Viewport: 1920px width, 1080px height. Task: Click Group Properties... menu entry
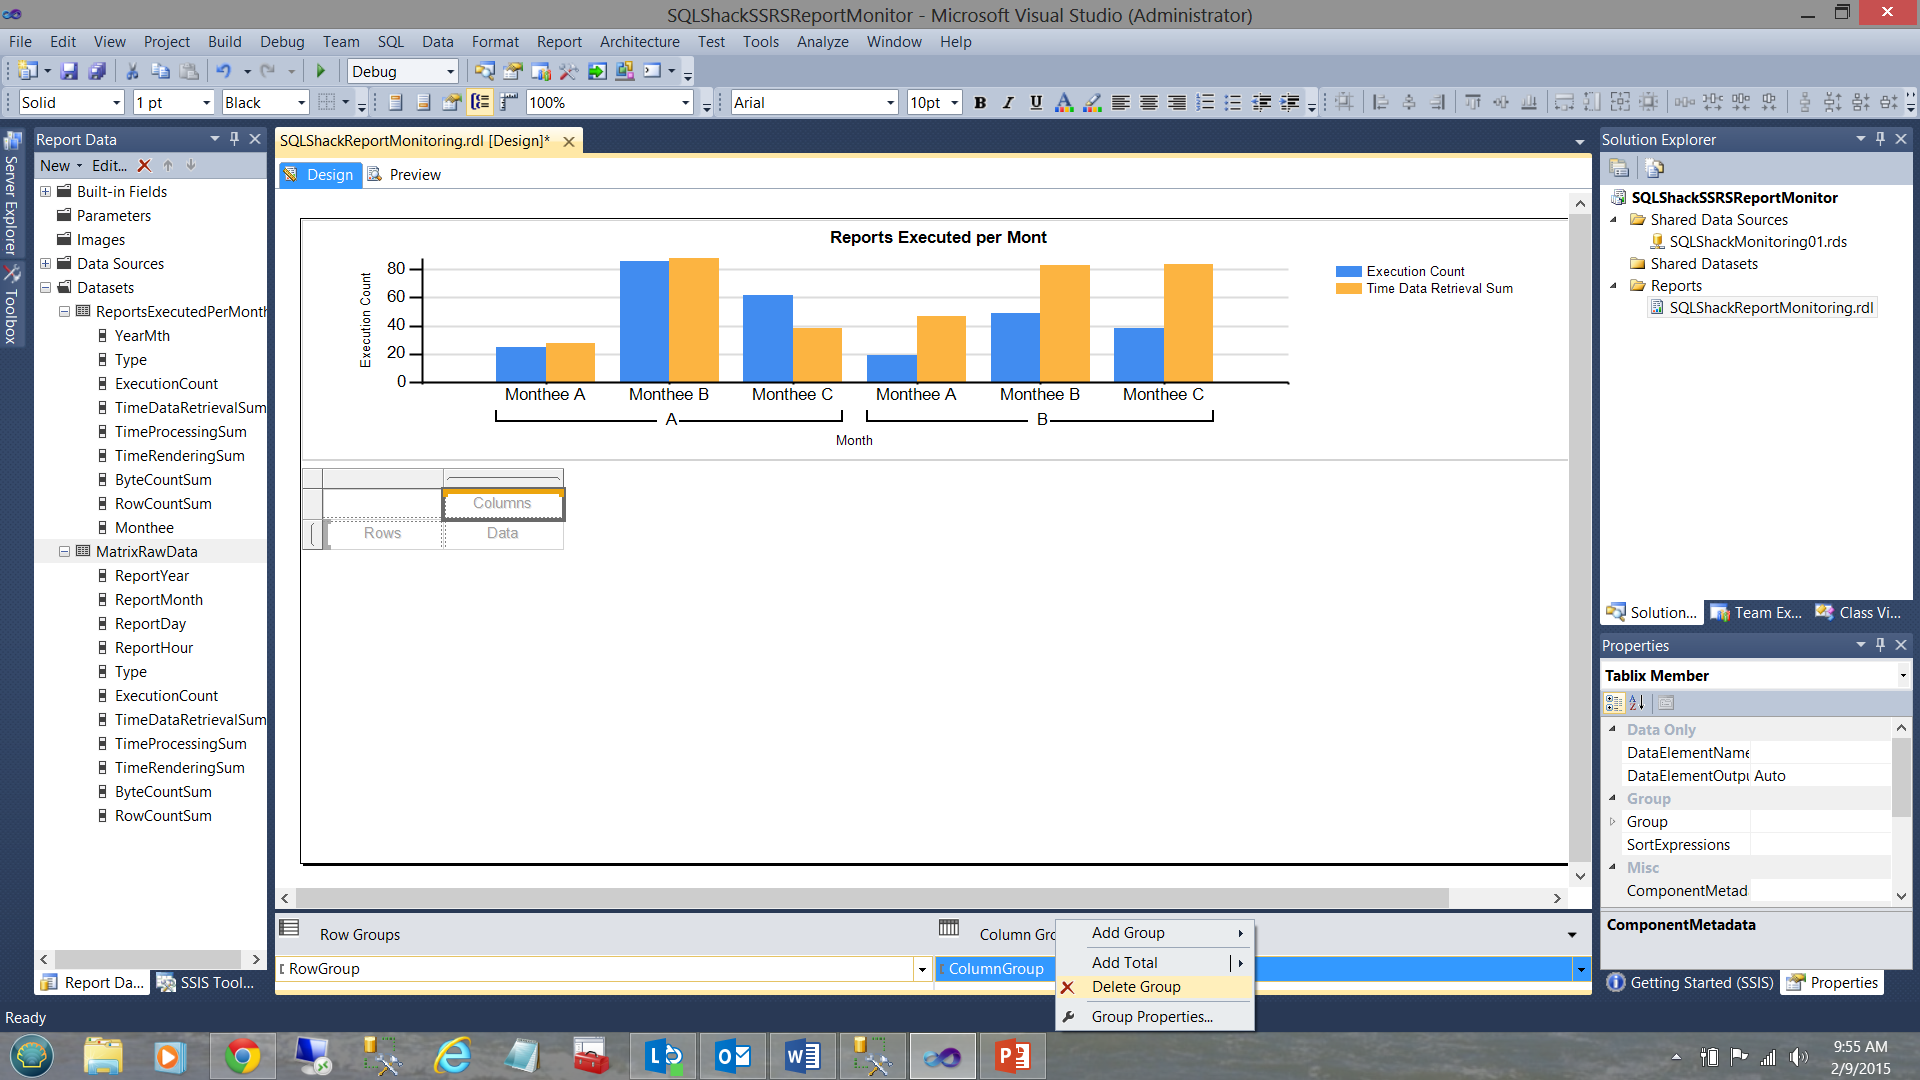click(x=1152, y=1017)
